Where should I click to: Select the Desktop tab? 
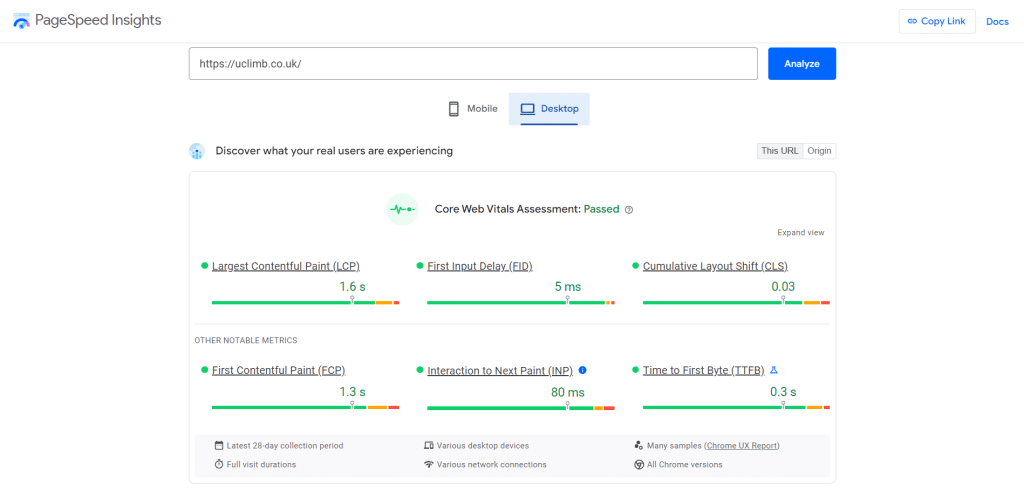pyautogui.click(x=549, y=109)
